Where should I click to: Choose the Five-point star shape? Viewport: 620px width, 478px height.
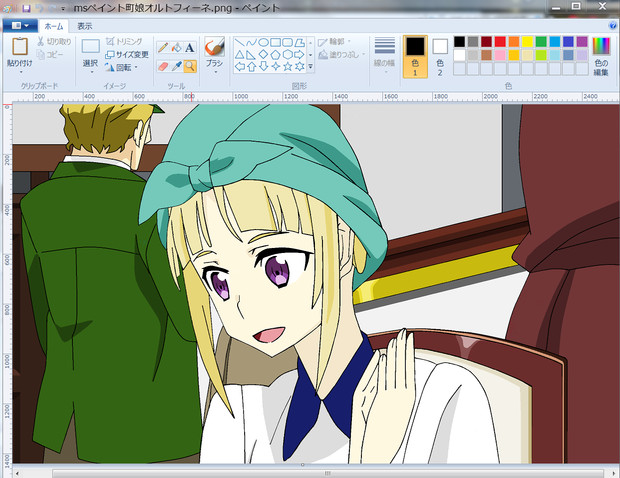tap(287, 66)
